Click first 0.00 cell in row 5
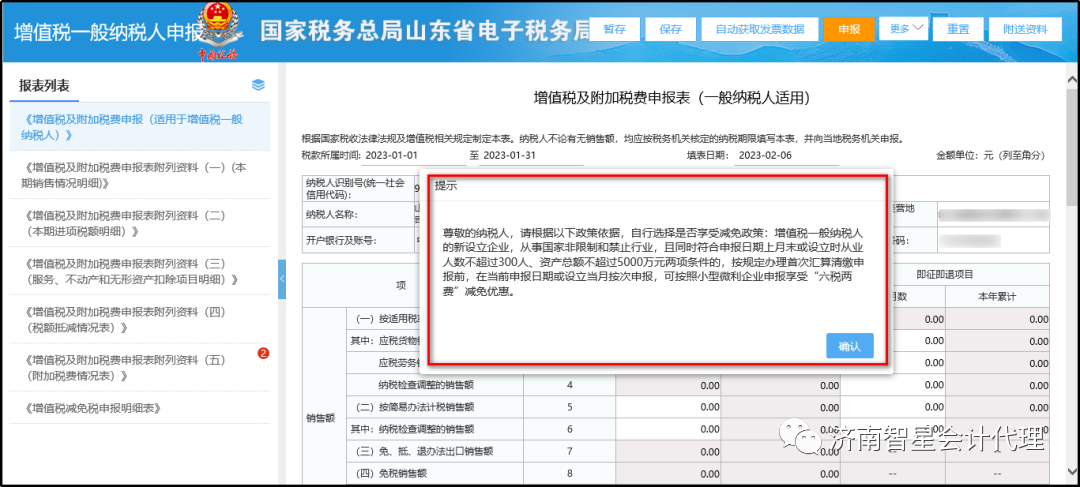 point(668,408)
